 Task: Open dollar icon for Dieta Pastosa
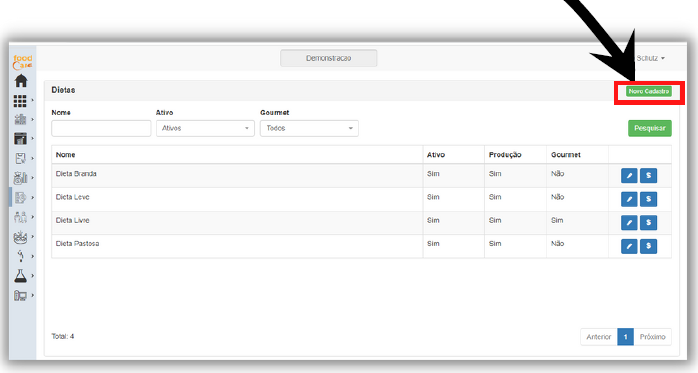(x=649, y=246)
